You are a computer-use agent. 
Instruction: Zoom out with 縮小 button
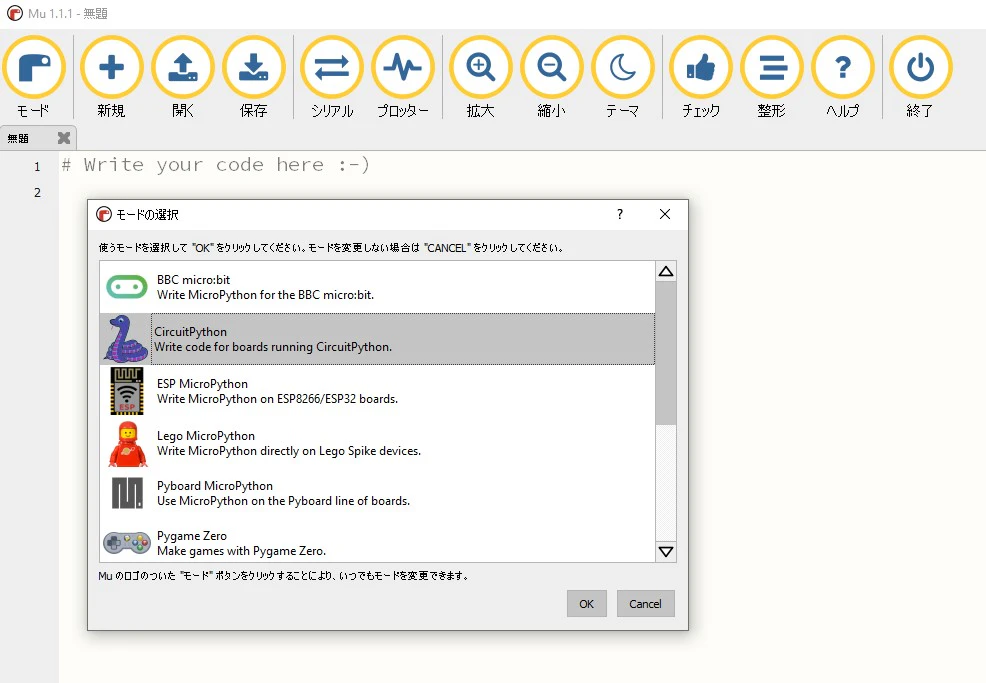point(551,77)
